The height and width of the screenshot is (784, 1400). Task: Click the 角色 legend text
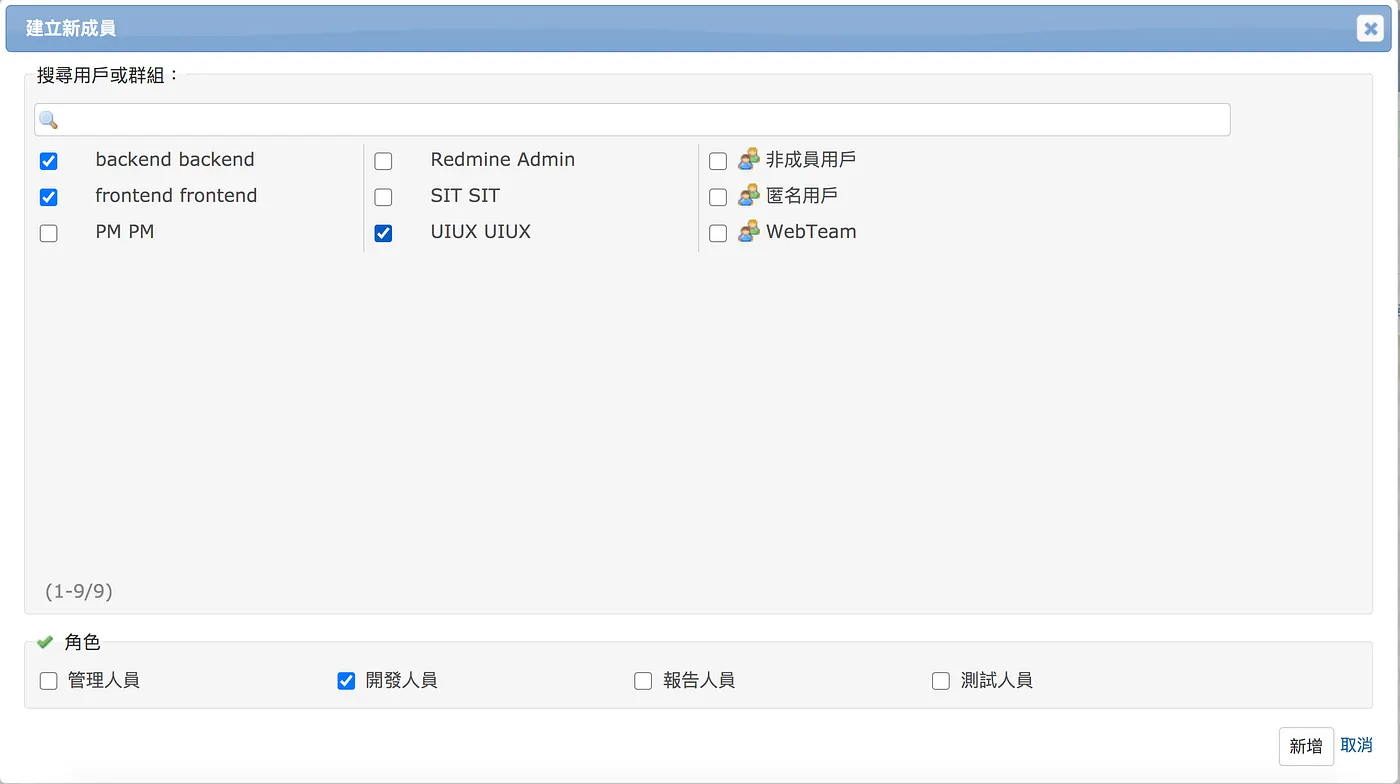click(82, 642)
